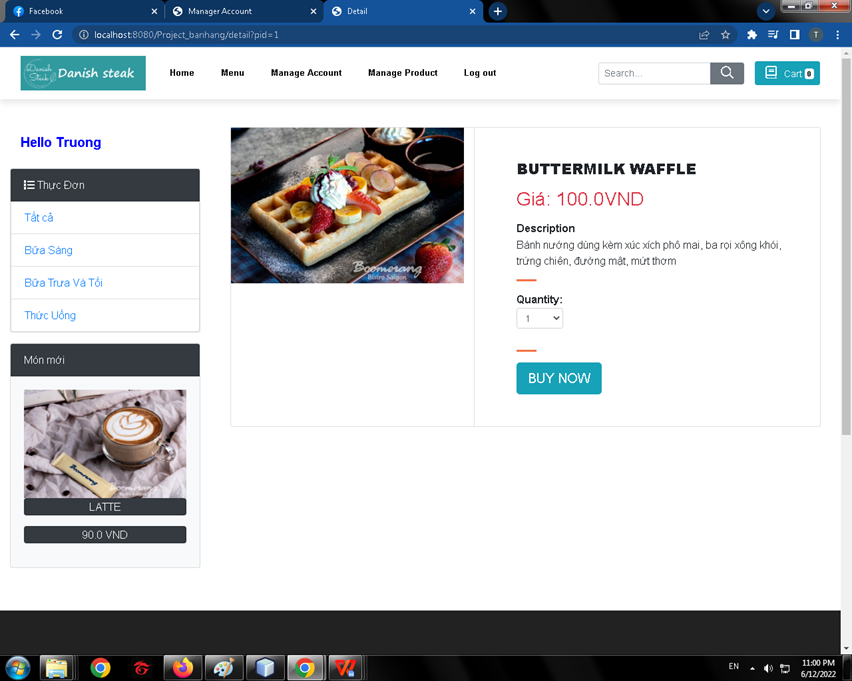Toggle the browser side panel icon
The height and width of the screenshot is (681, 852).
(794, 35)
